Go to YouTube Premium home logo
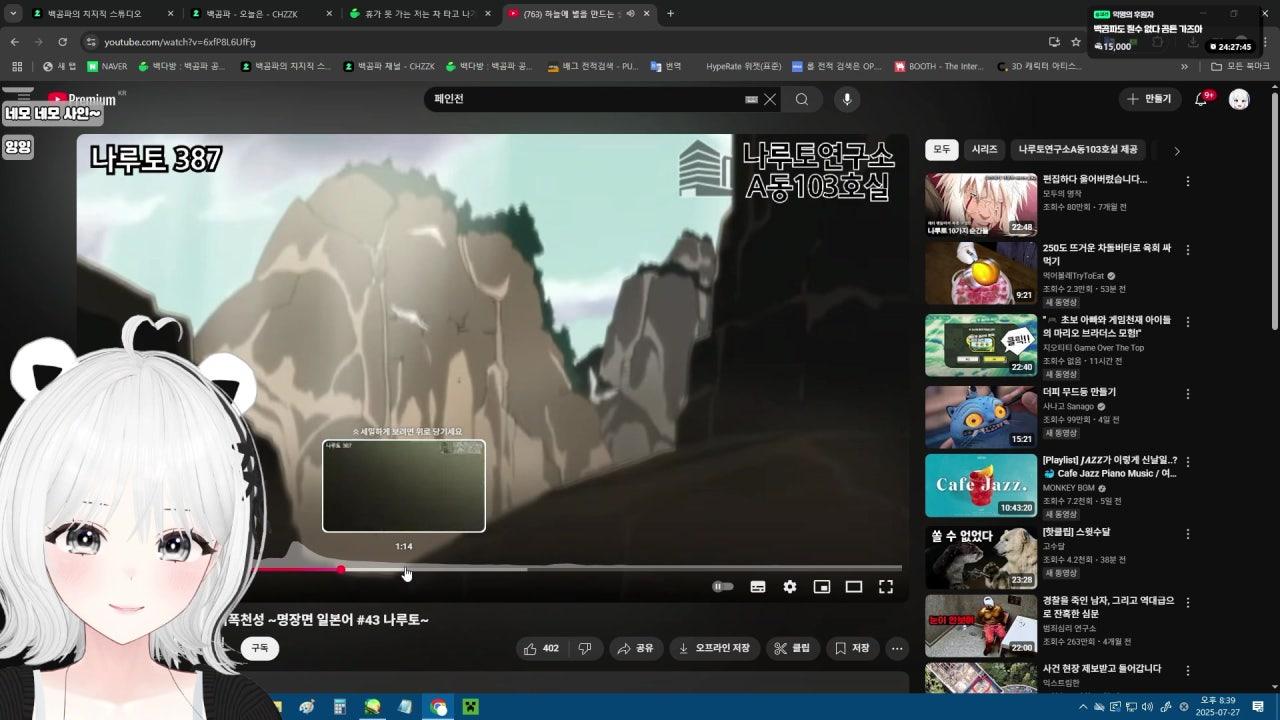 [x=82, y=99]
